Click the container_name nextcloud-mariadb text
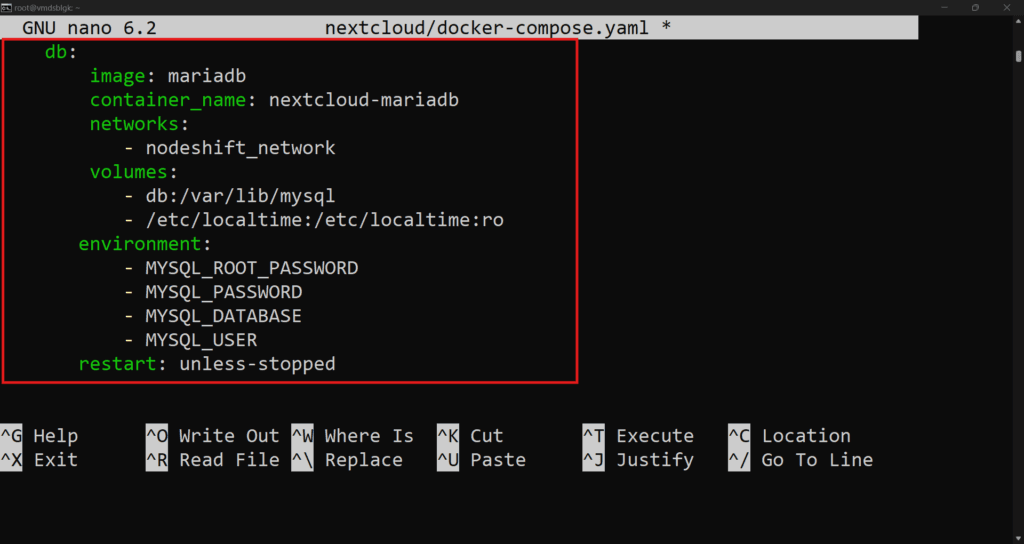The image size is (1024, 544). tap(274, 100)
